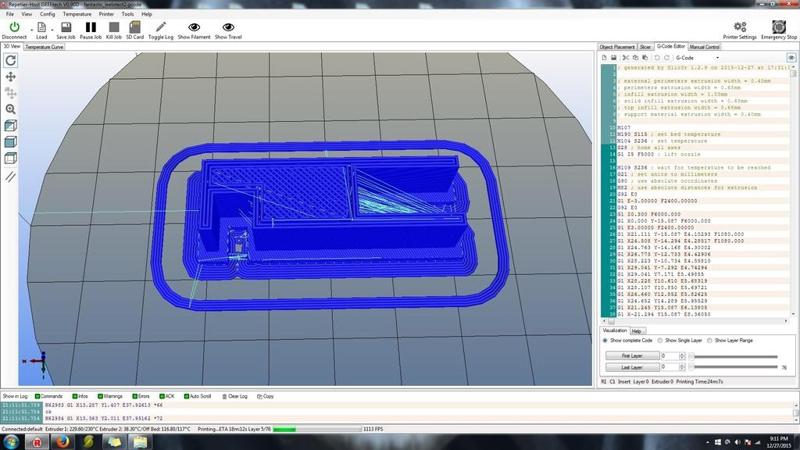Switch to isometric cube view

click(10, 126)
